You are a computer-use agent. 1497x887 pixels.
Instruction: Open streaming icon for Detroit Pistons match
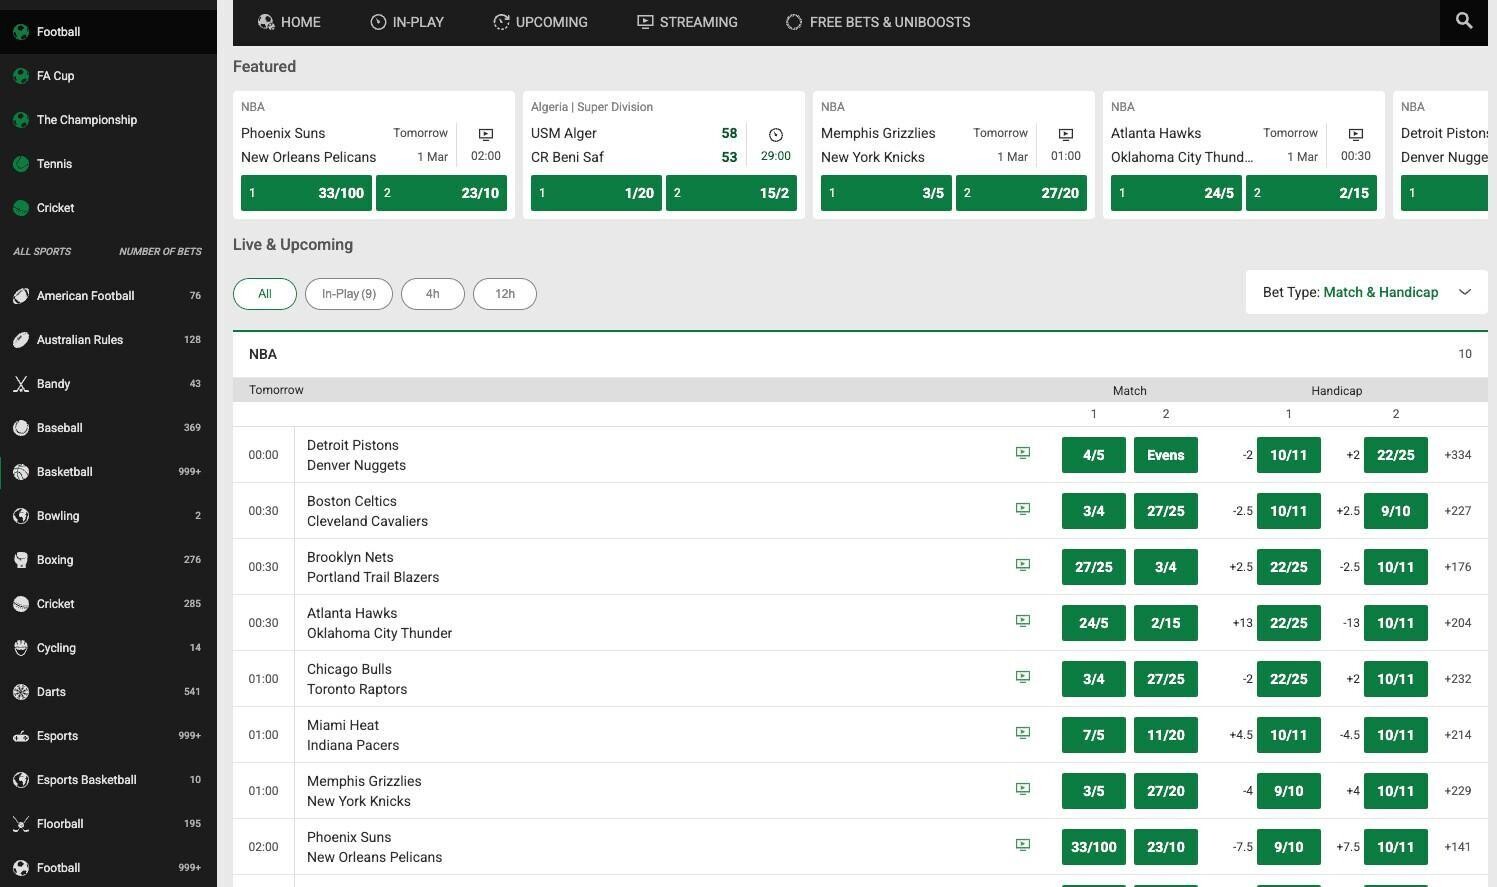pyautogui.click(x=1022, y=453)
